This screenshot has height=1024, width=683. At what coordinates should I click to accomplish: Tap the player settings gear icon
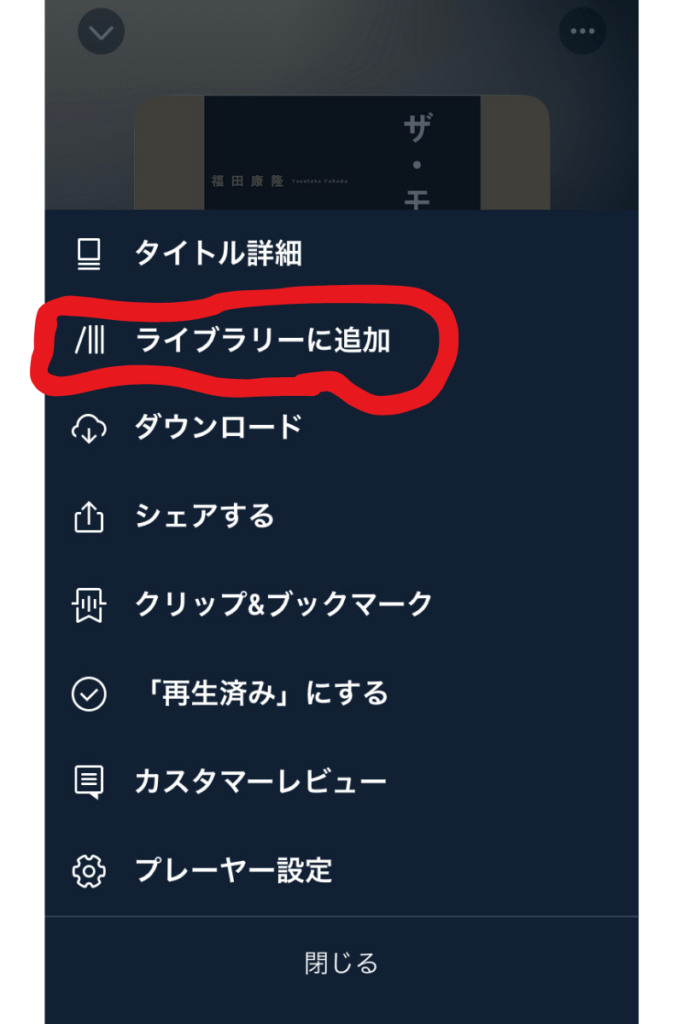(x=89, y=871)
